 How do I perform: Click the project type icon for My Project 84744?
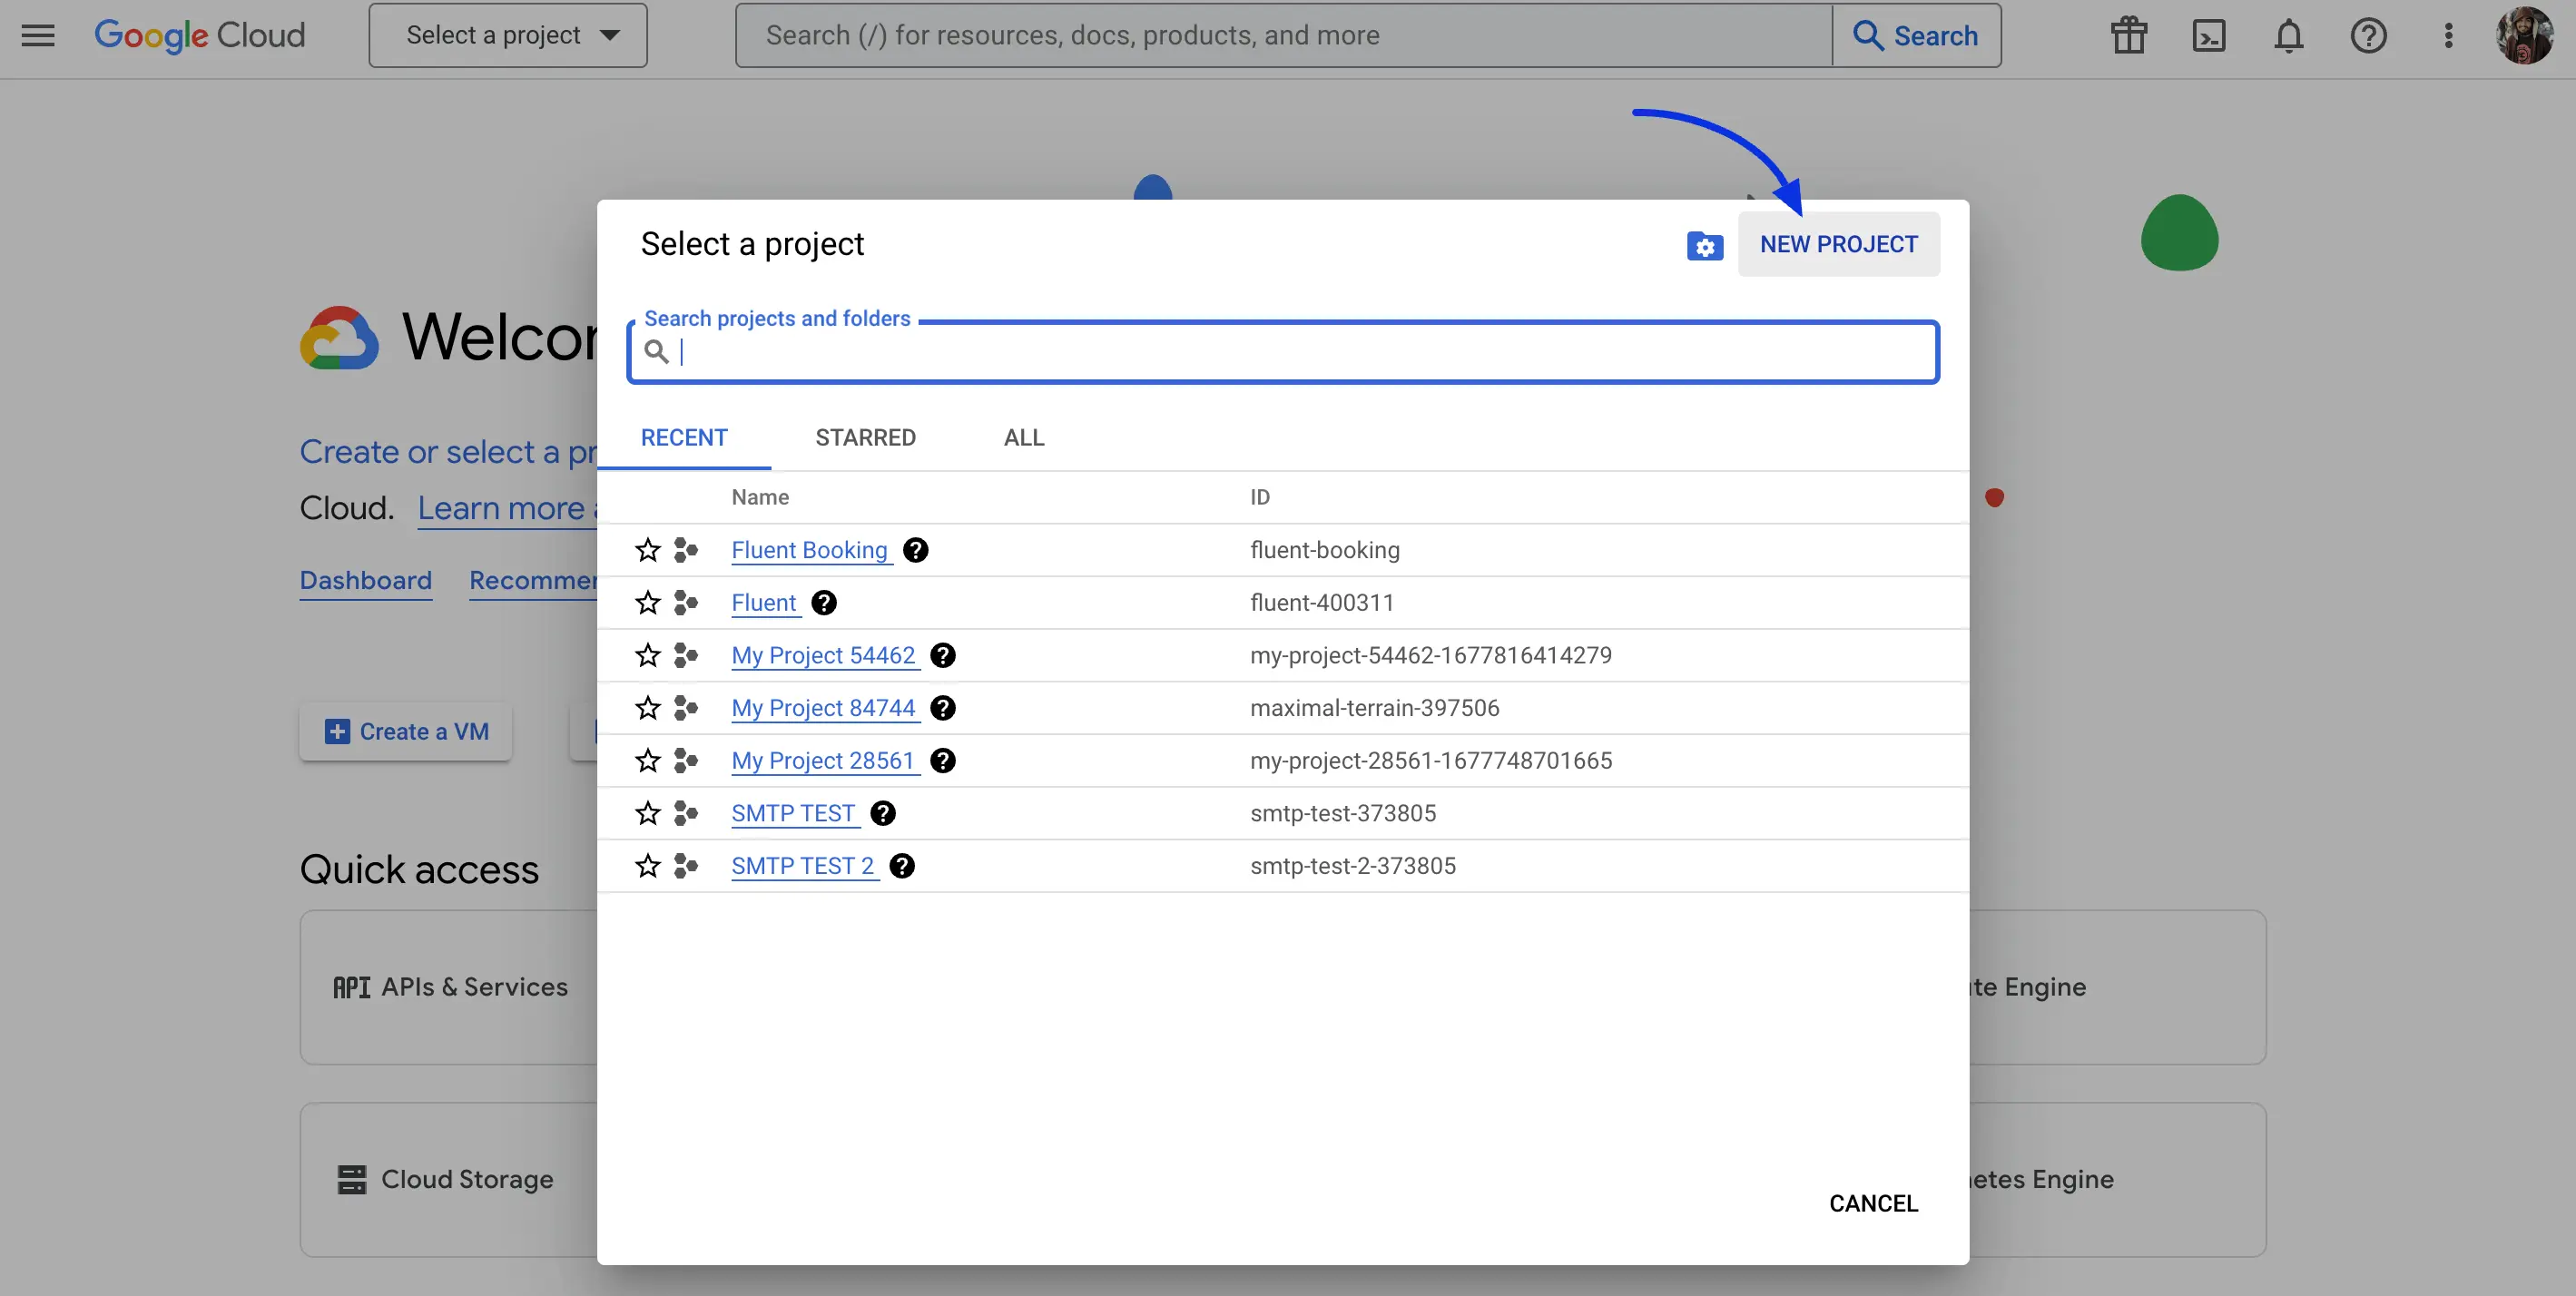pos(685,708)
